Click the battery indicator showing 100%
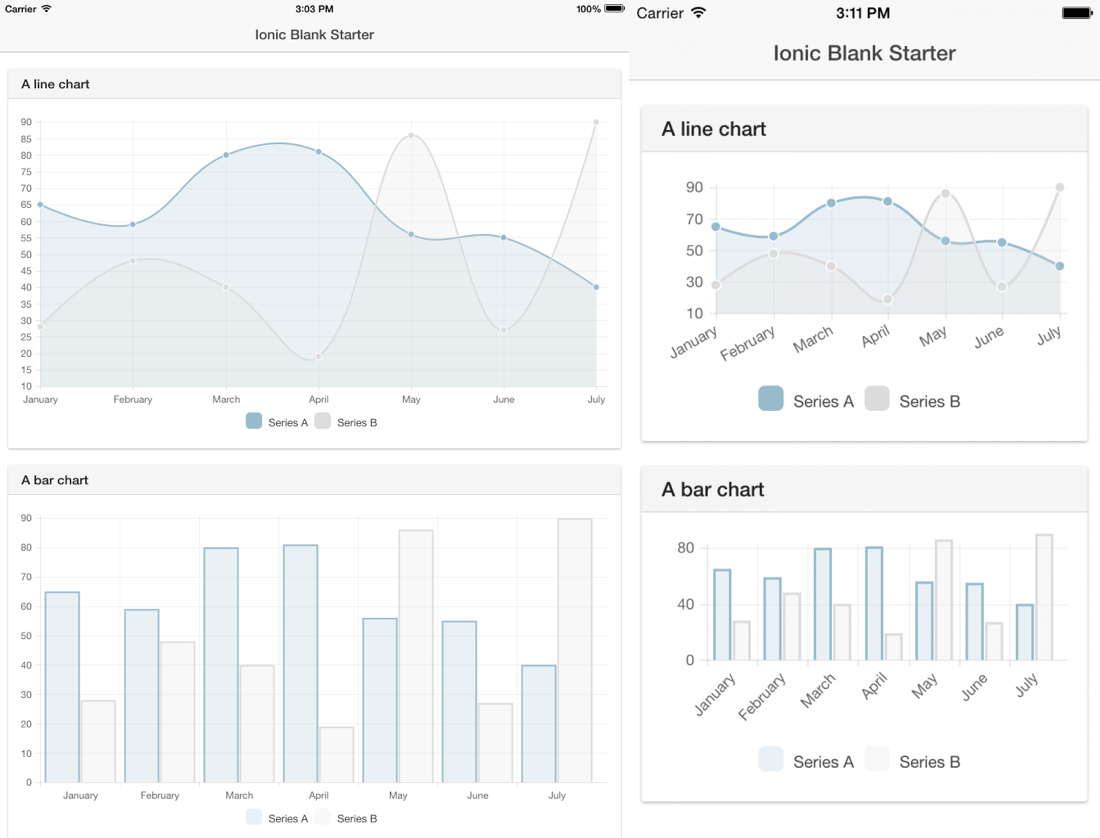The width and height of the screenshot is (1100, 838). pos(589,8)
